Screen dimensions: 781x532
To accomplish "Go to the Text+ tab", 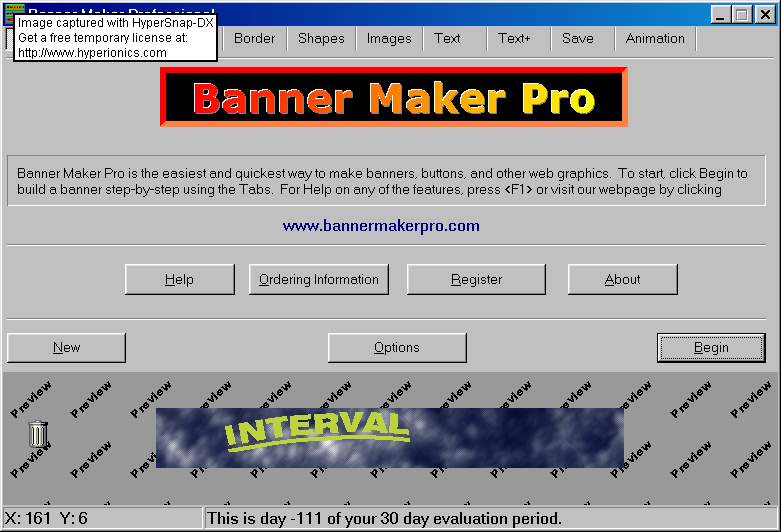I will point(515,39).
